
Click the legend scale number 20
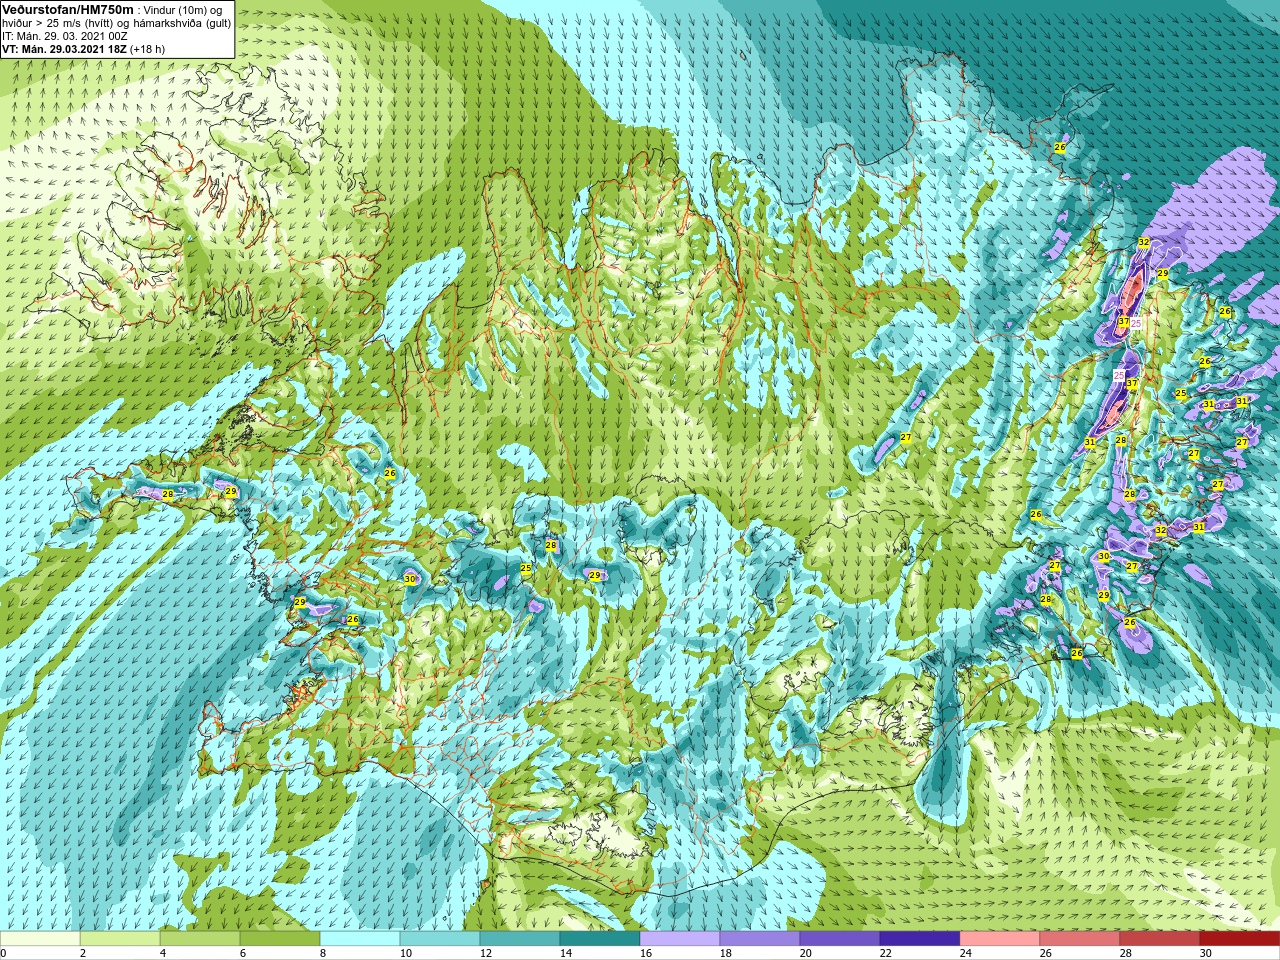pos(806,953)
